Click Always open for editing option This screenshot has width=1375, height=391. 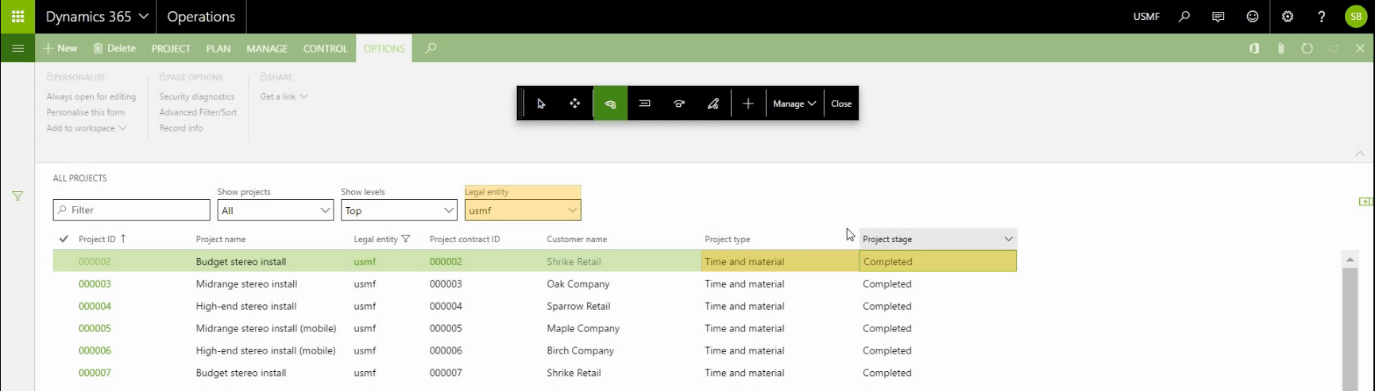click(x=91, y=97)
